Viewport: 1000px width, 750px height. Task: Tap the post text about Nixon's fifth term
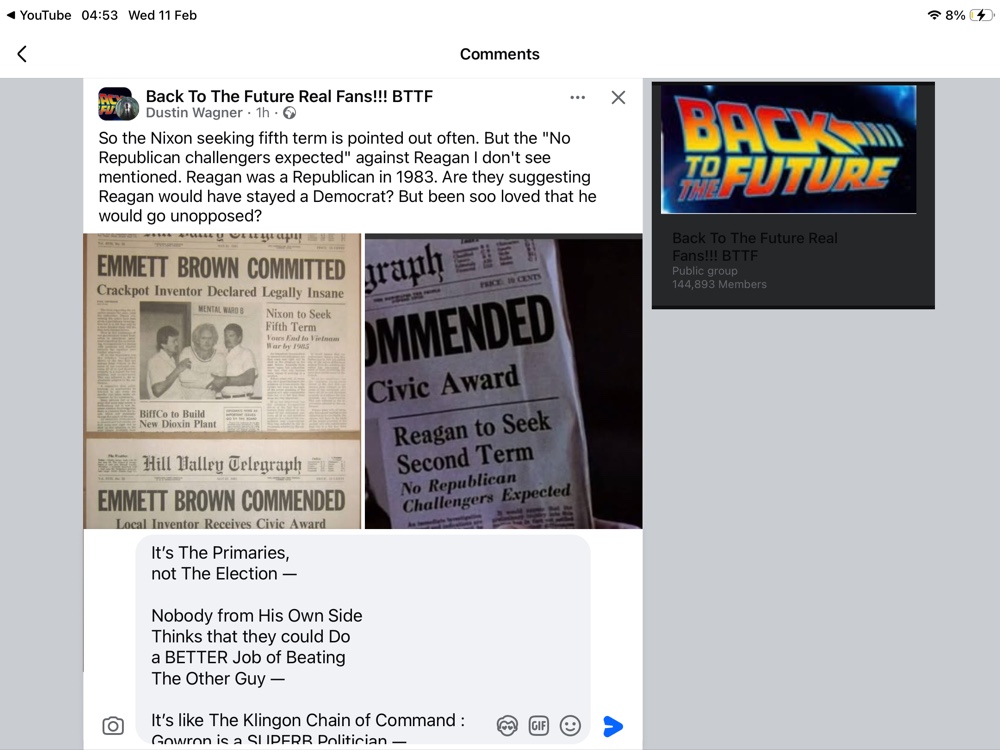(348, 177)
